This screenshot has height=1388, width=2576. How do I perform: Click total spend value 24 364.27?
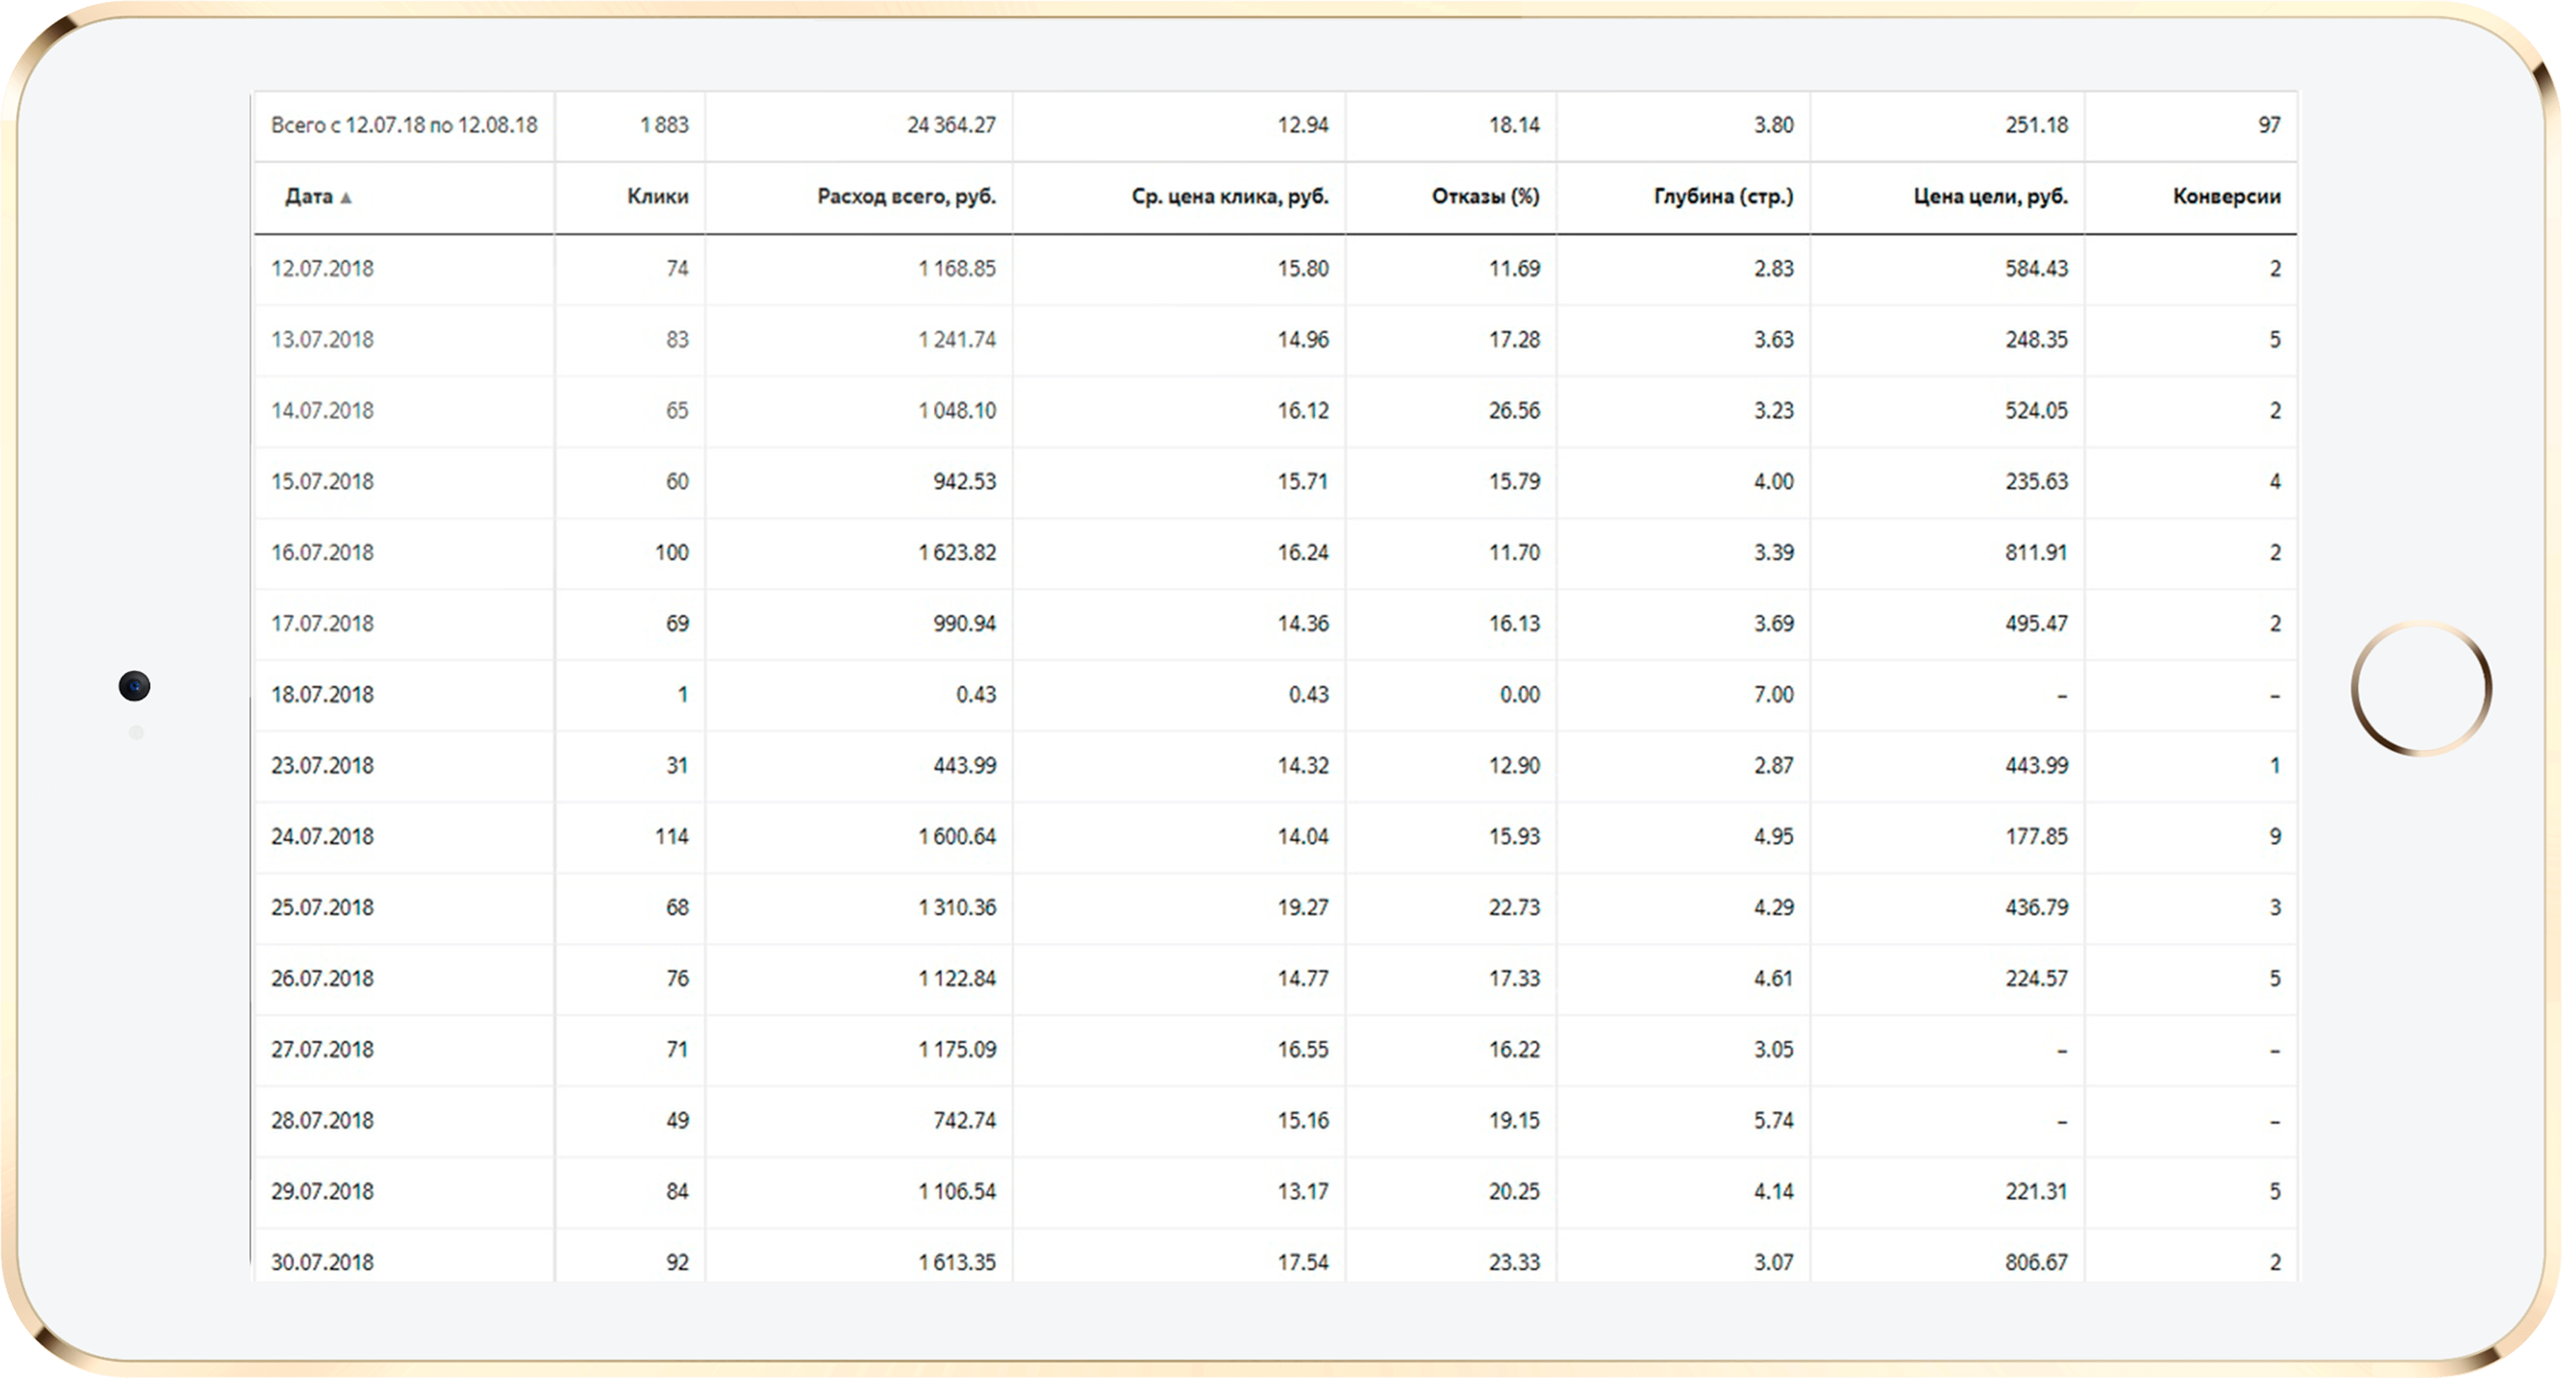coord(951,126)
